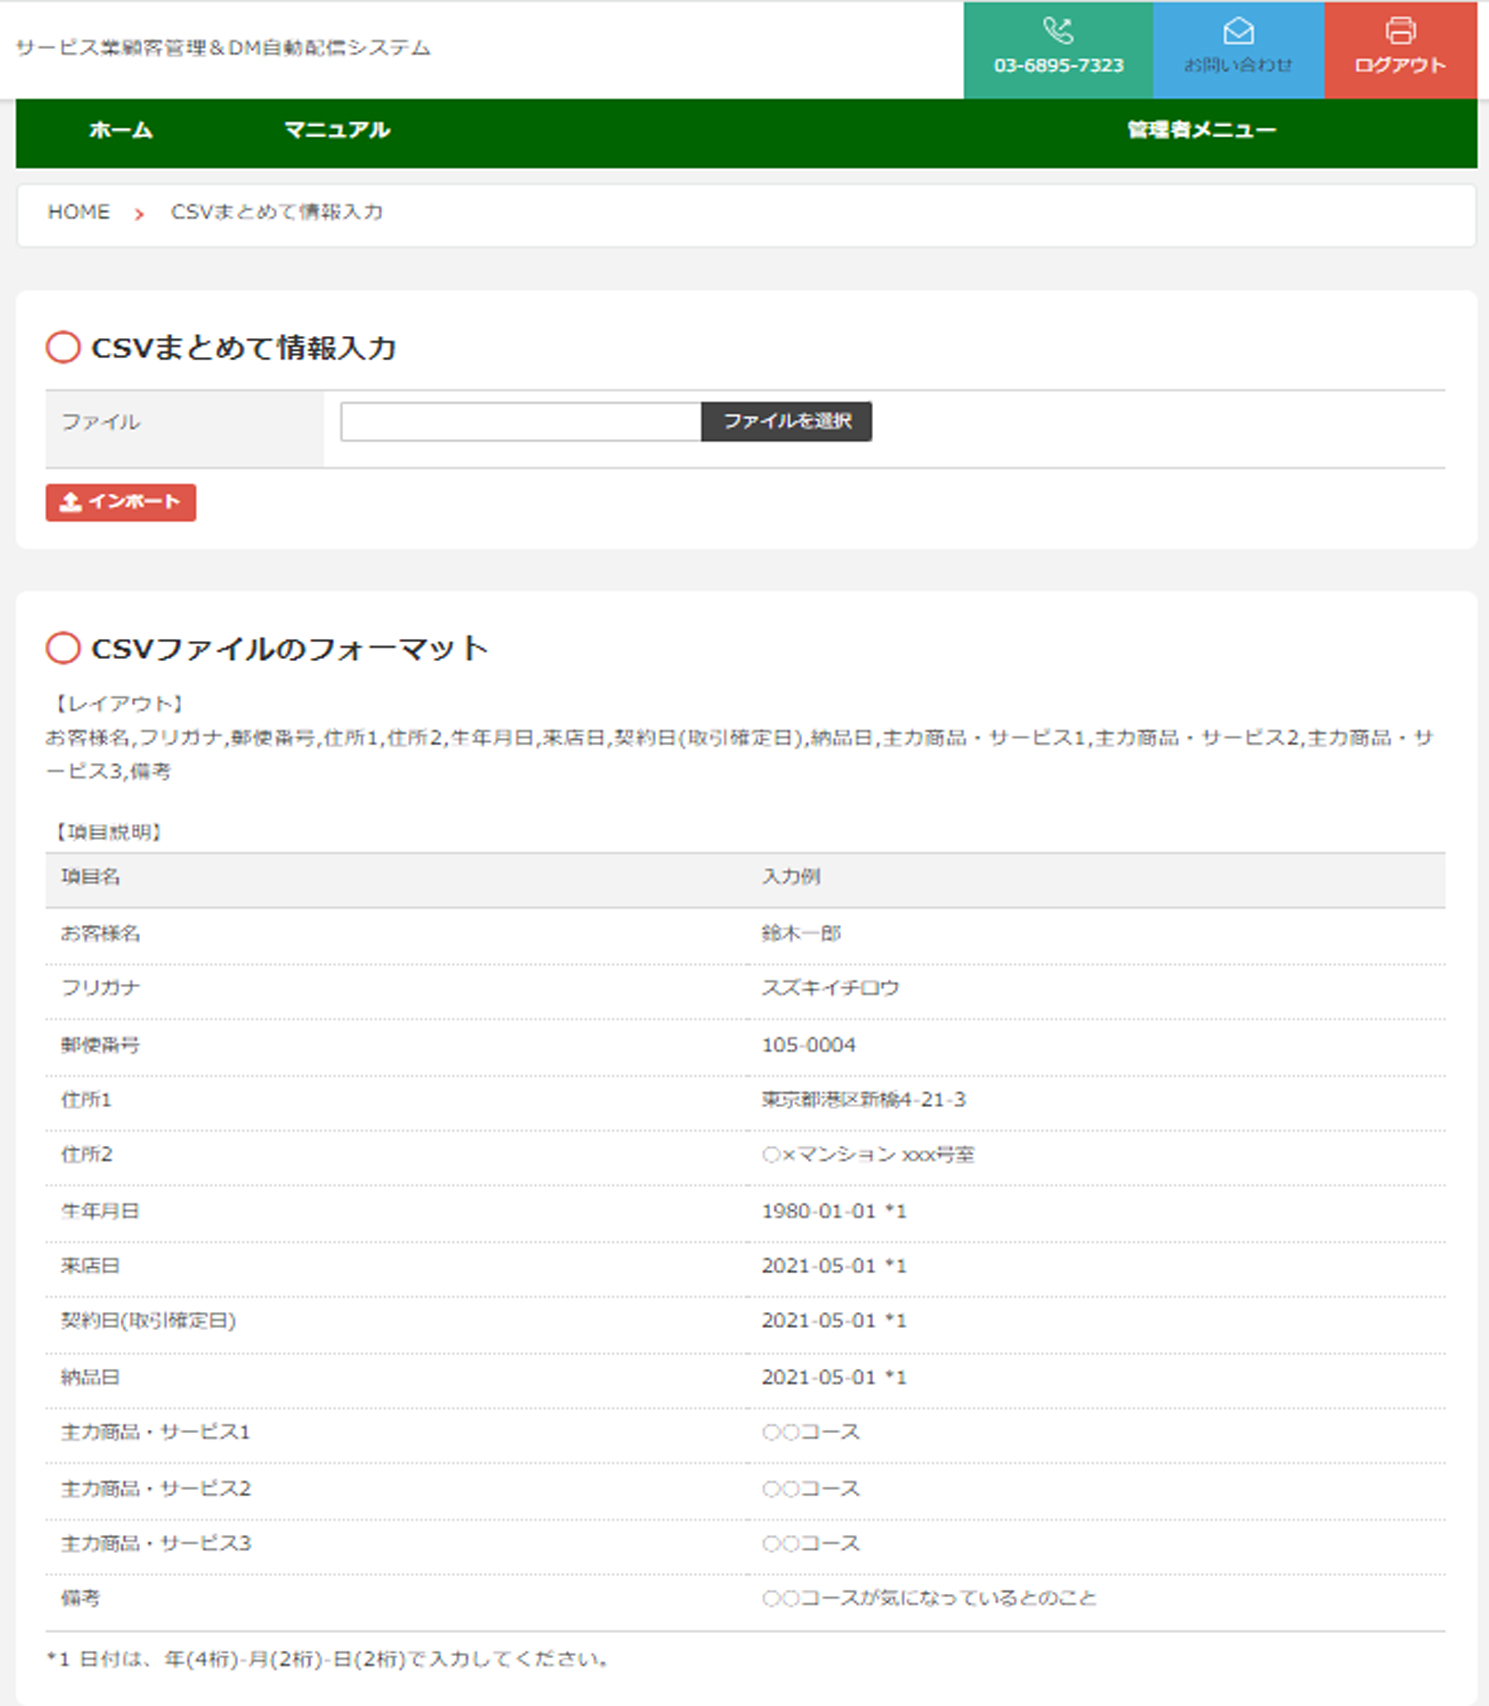Click the インポート button
Image resolution: width=1489 pixels, height=1706 pixels.
click(x=121, y=502)
